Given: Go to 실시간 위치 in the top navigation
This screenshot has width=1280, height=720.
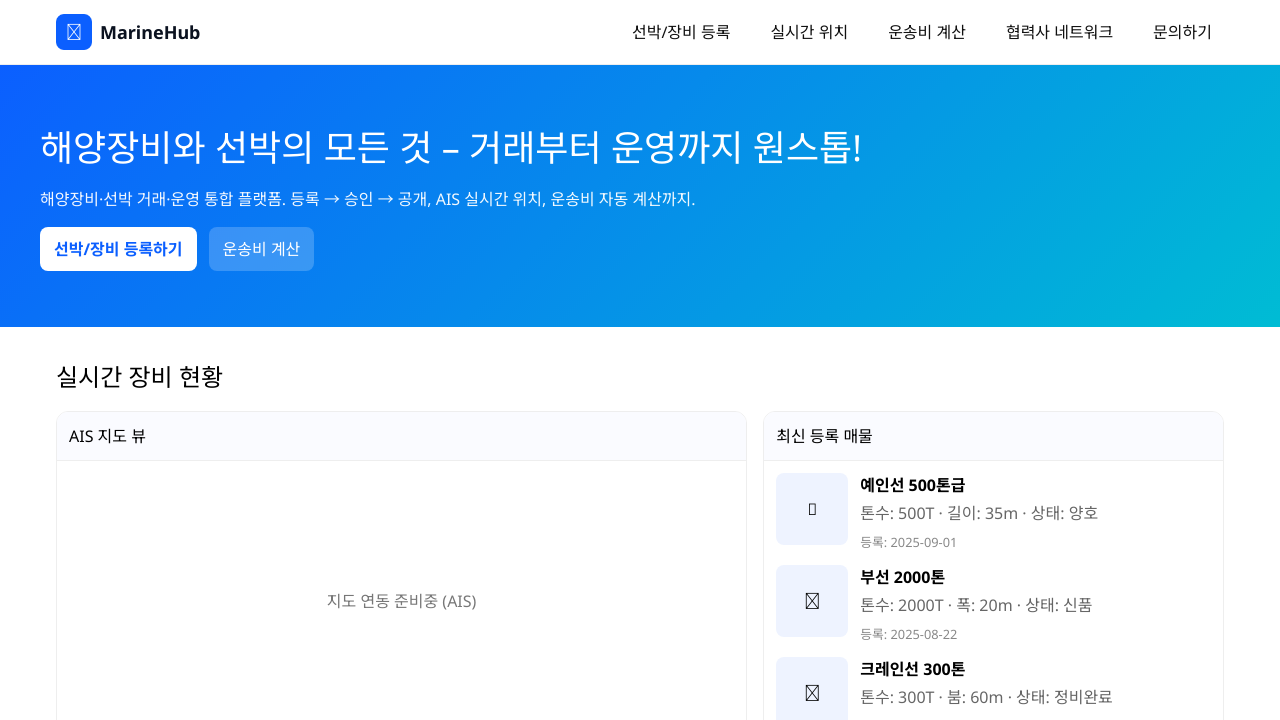Looking at the screenshot, I should tap(809, 32).
